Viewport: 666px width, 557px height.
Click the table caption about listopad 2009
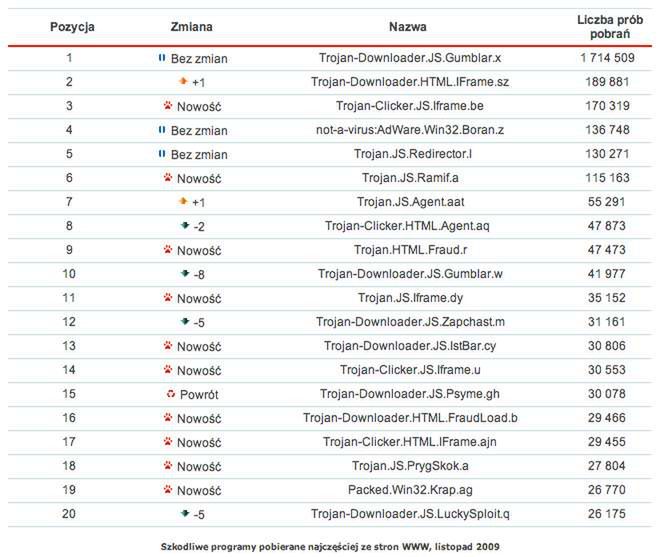(331, 546)
